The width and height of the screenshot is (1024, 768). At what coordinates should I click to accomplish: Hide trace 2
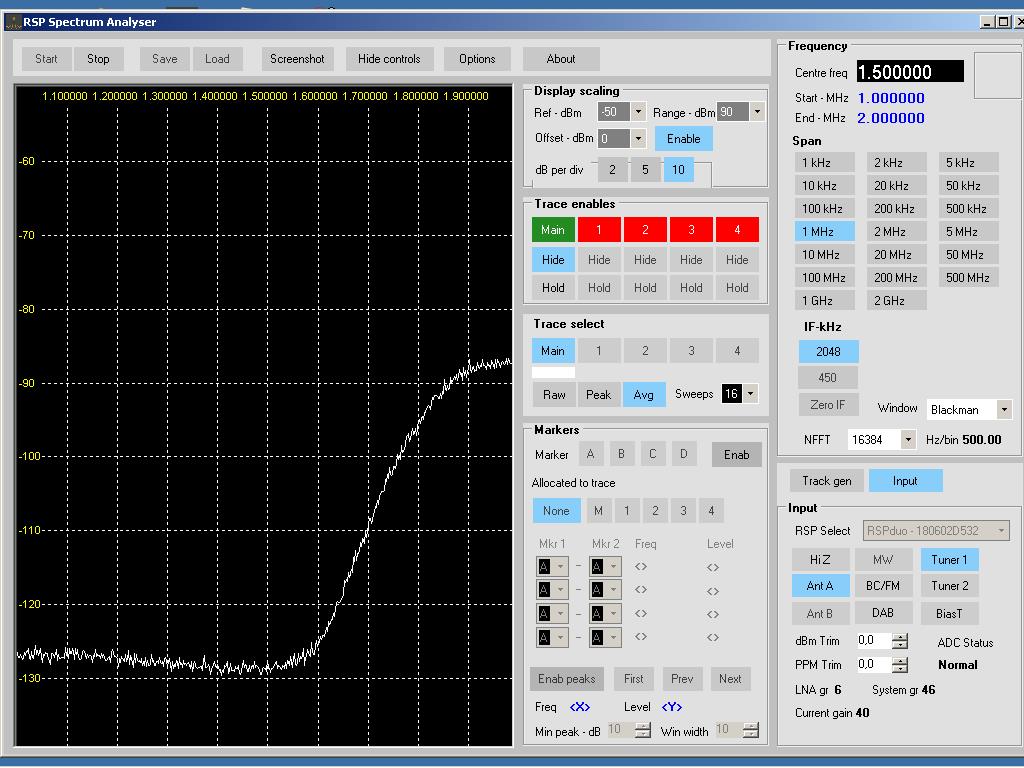click(x=645, y=259)
